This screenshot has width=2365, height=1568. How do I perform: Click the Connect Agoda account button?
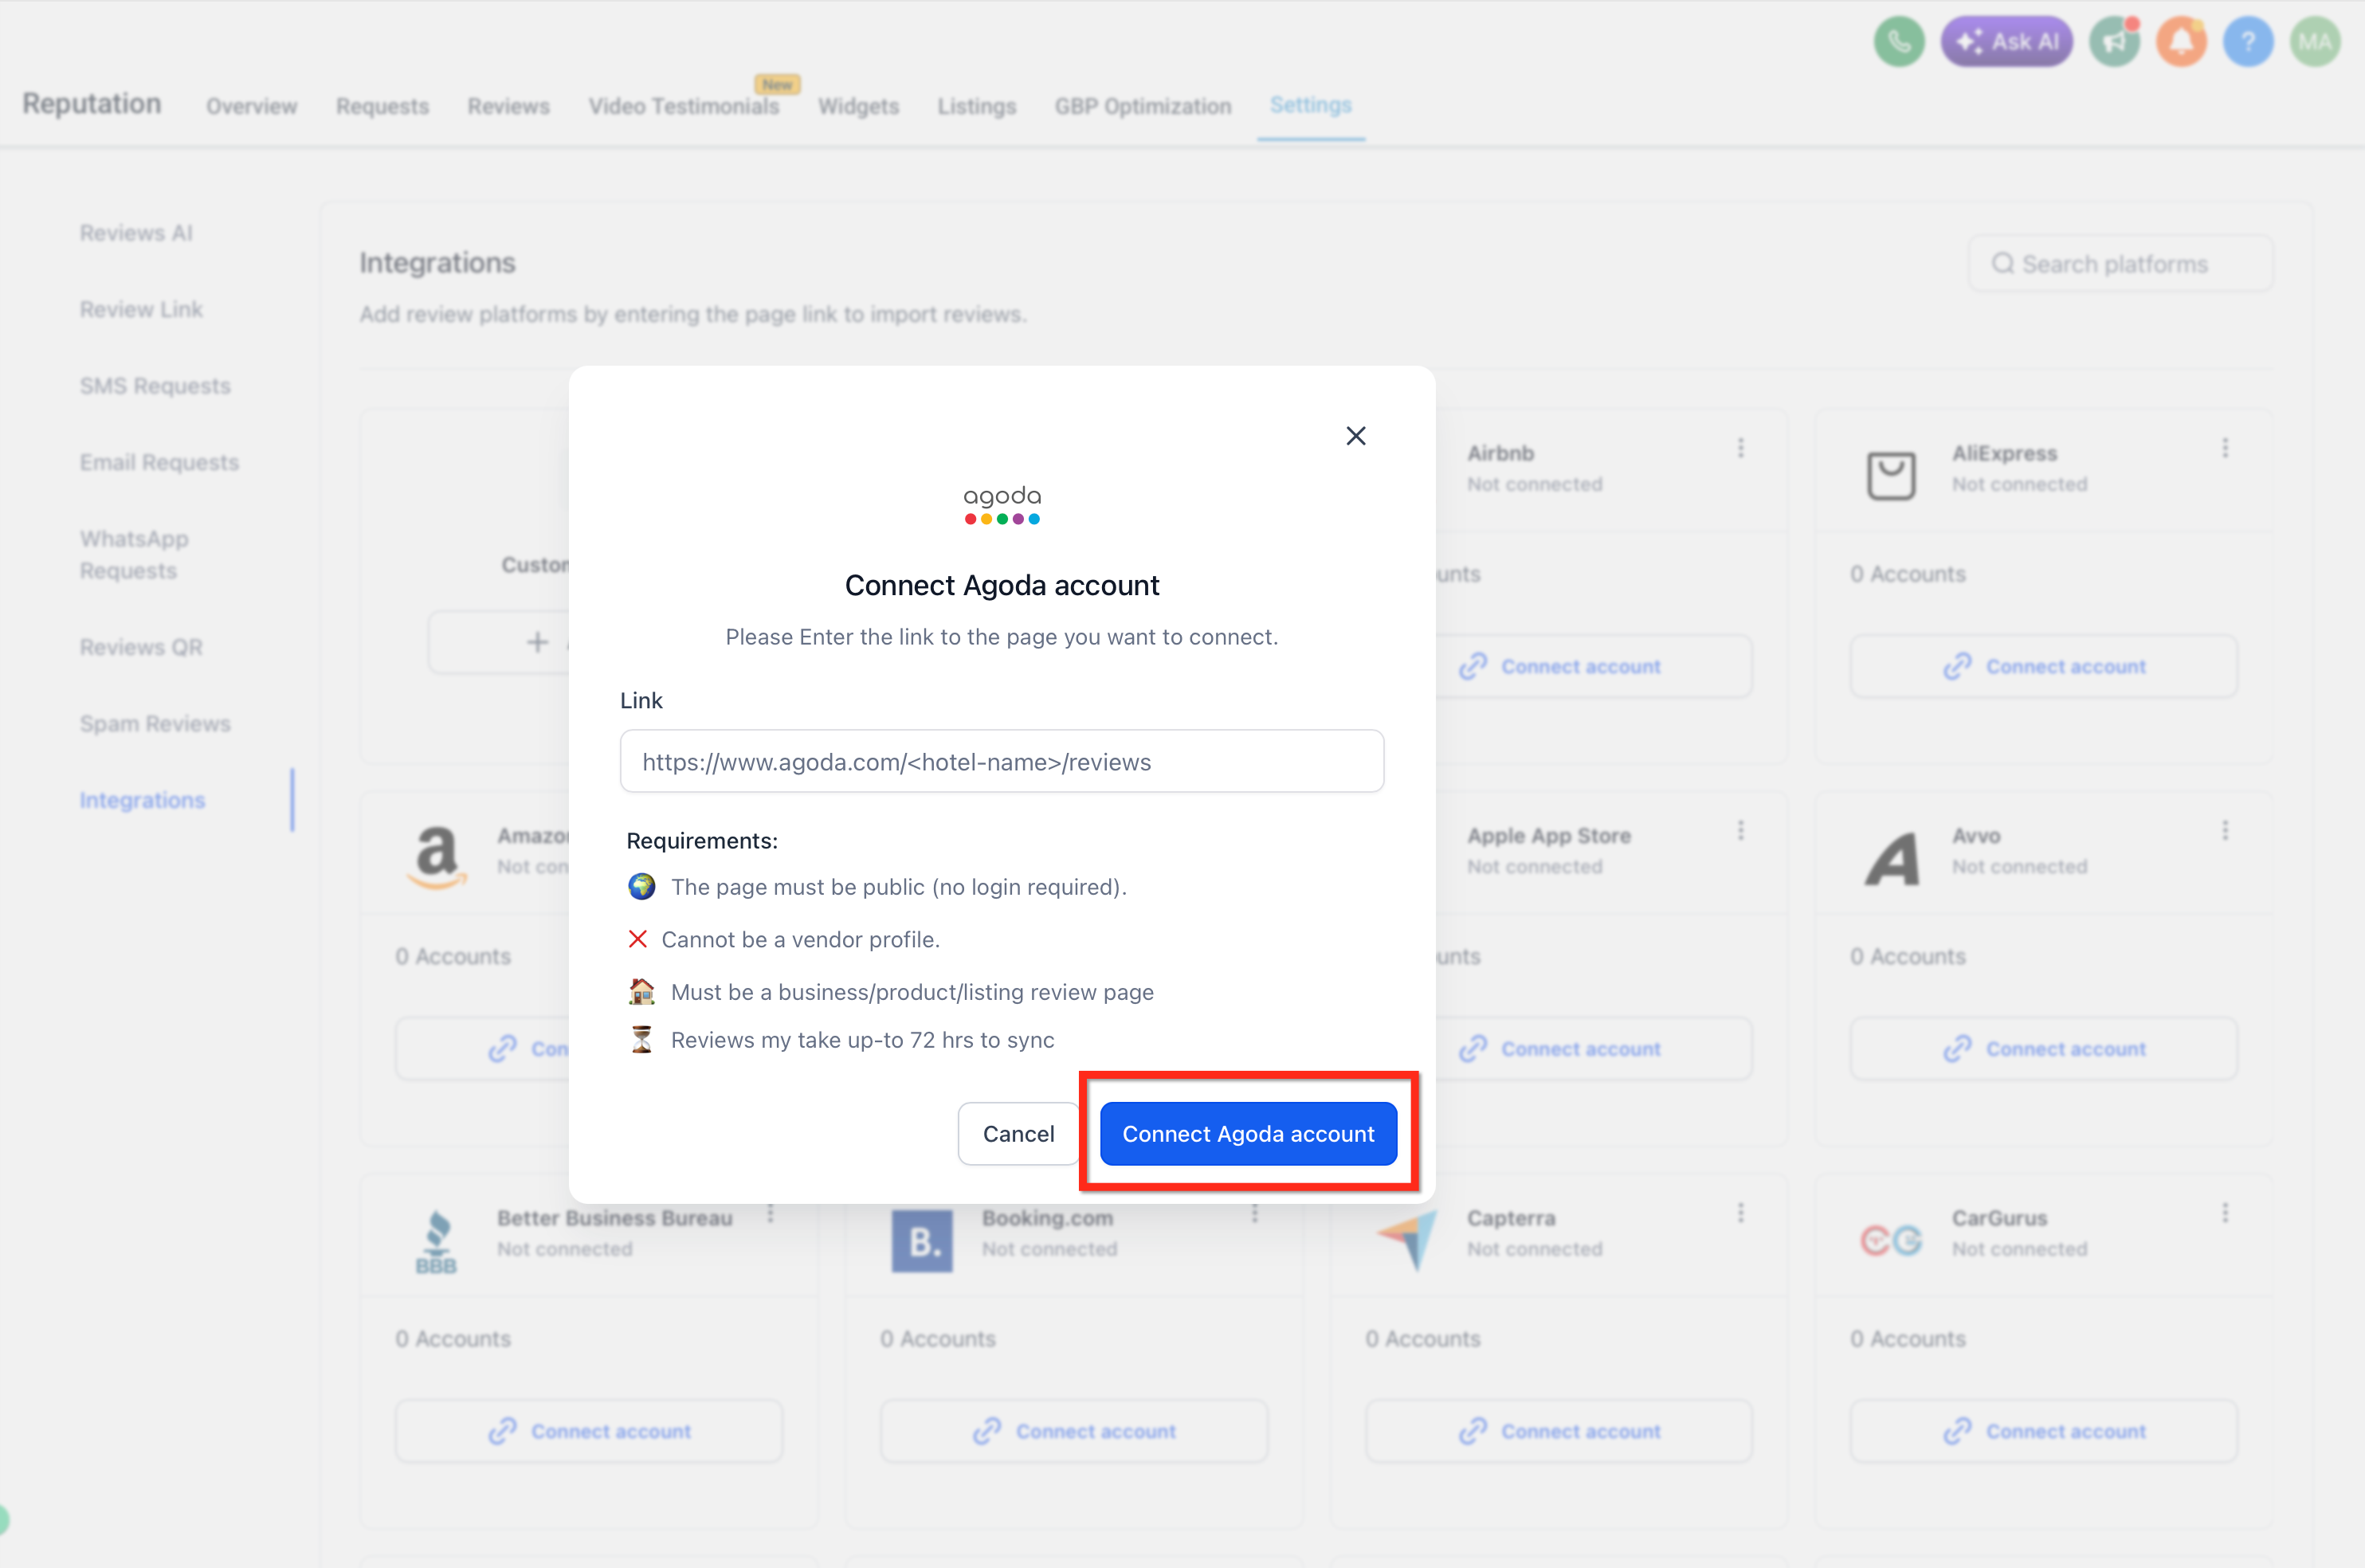[1248, 1133]
